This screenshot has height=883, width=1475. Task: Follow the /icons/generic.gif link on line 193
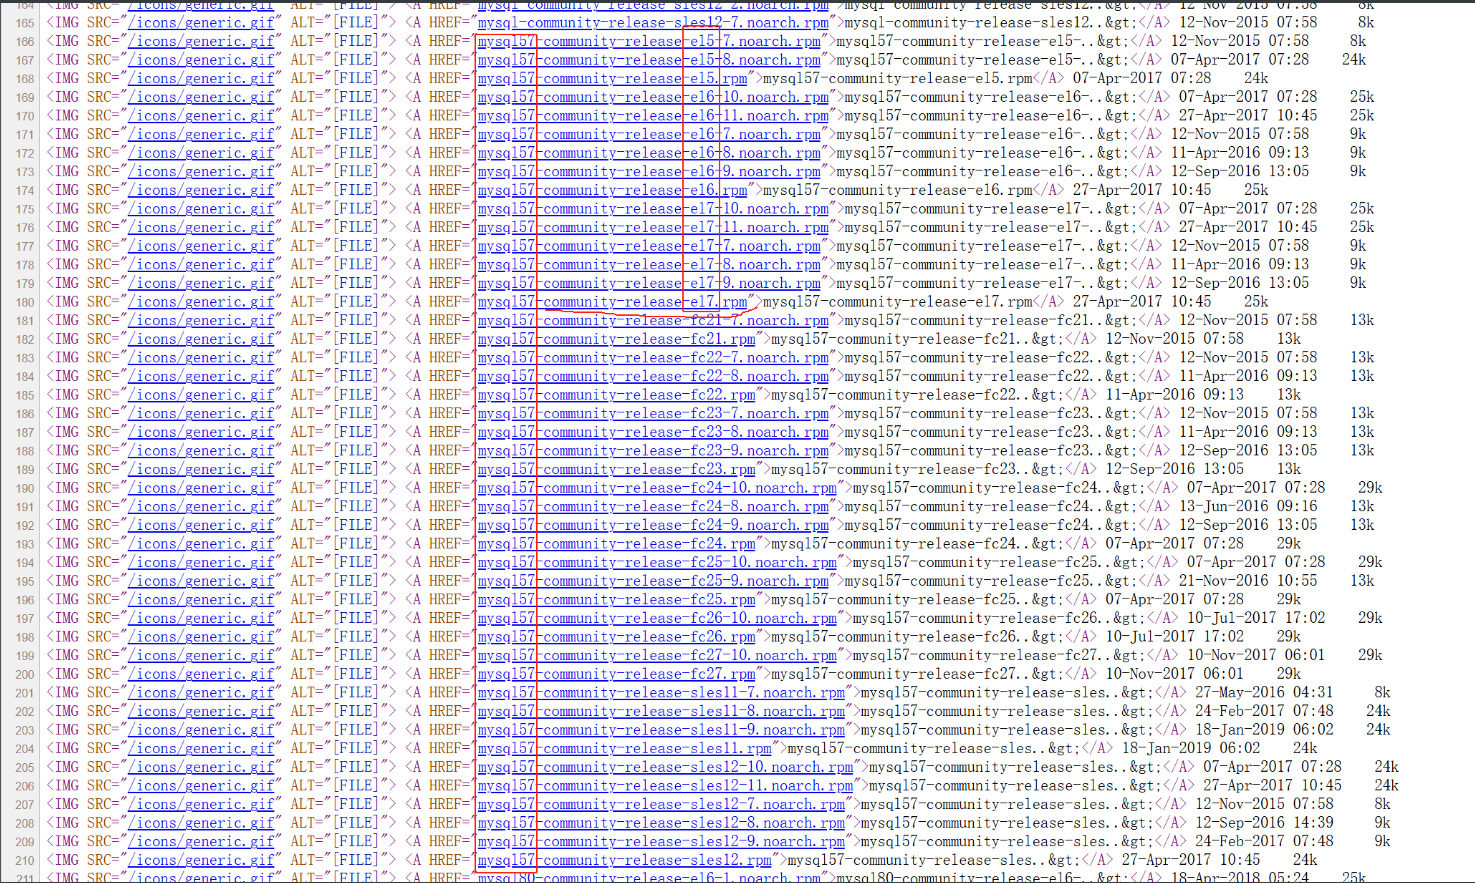point(201,544)
